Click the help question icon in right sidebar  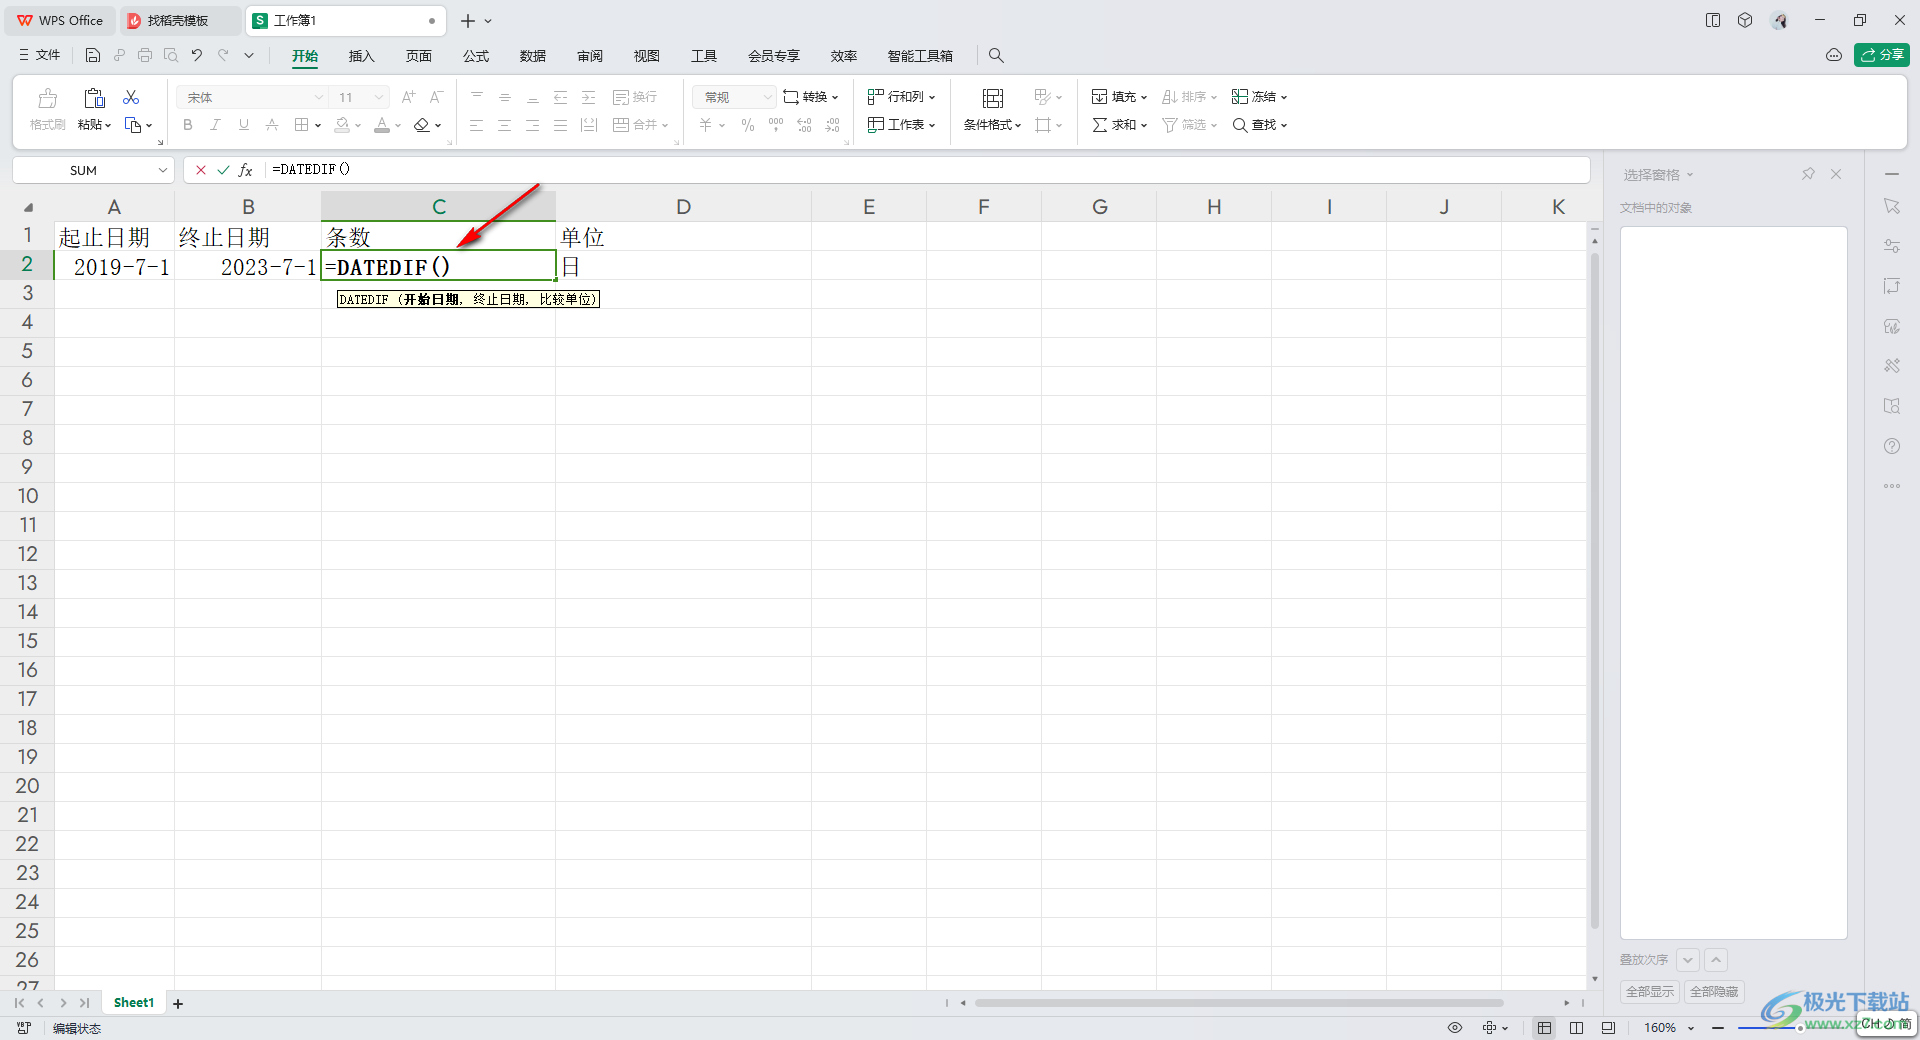(1892, 446)
